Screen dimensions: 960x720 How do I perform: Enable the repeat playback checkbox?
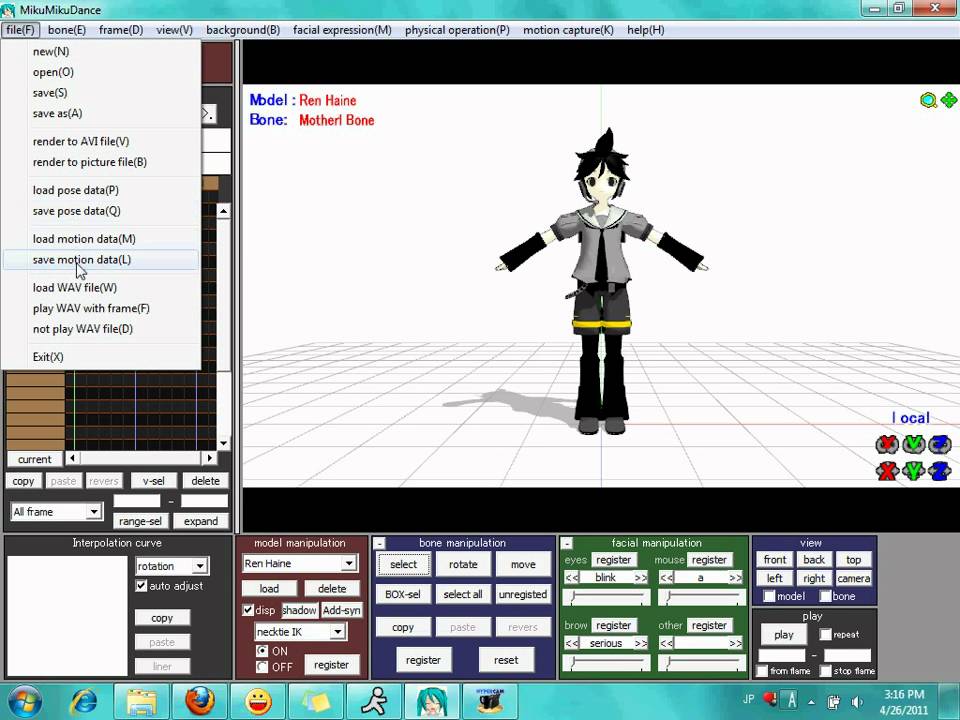(826, 634)
